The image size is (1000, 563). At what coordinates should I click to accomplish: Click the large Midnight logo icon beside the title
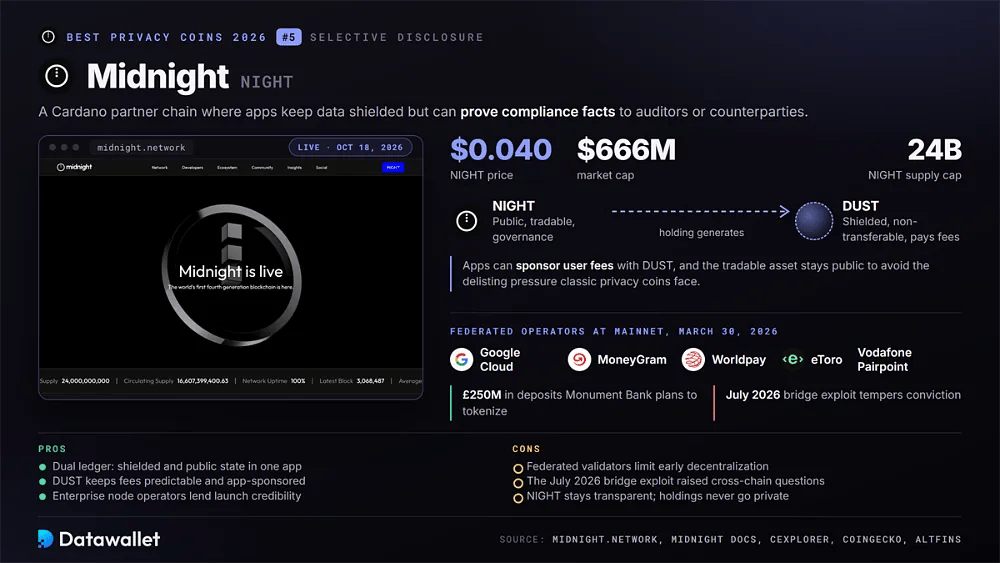click(x=57, y=77)
